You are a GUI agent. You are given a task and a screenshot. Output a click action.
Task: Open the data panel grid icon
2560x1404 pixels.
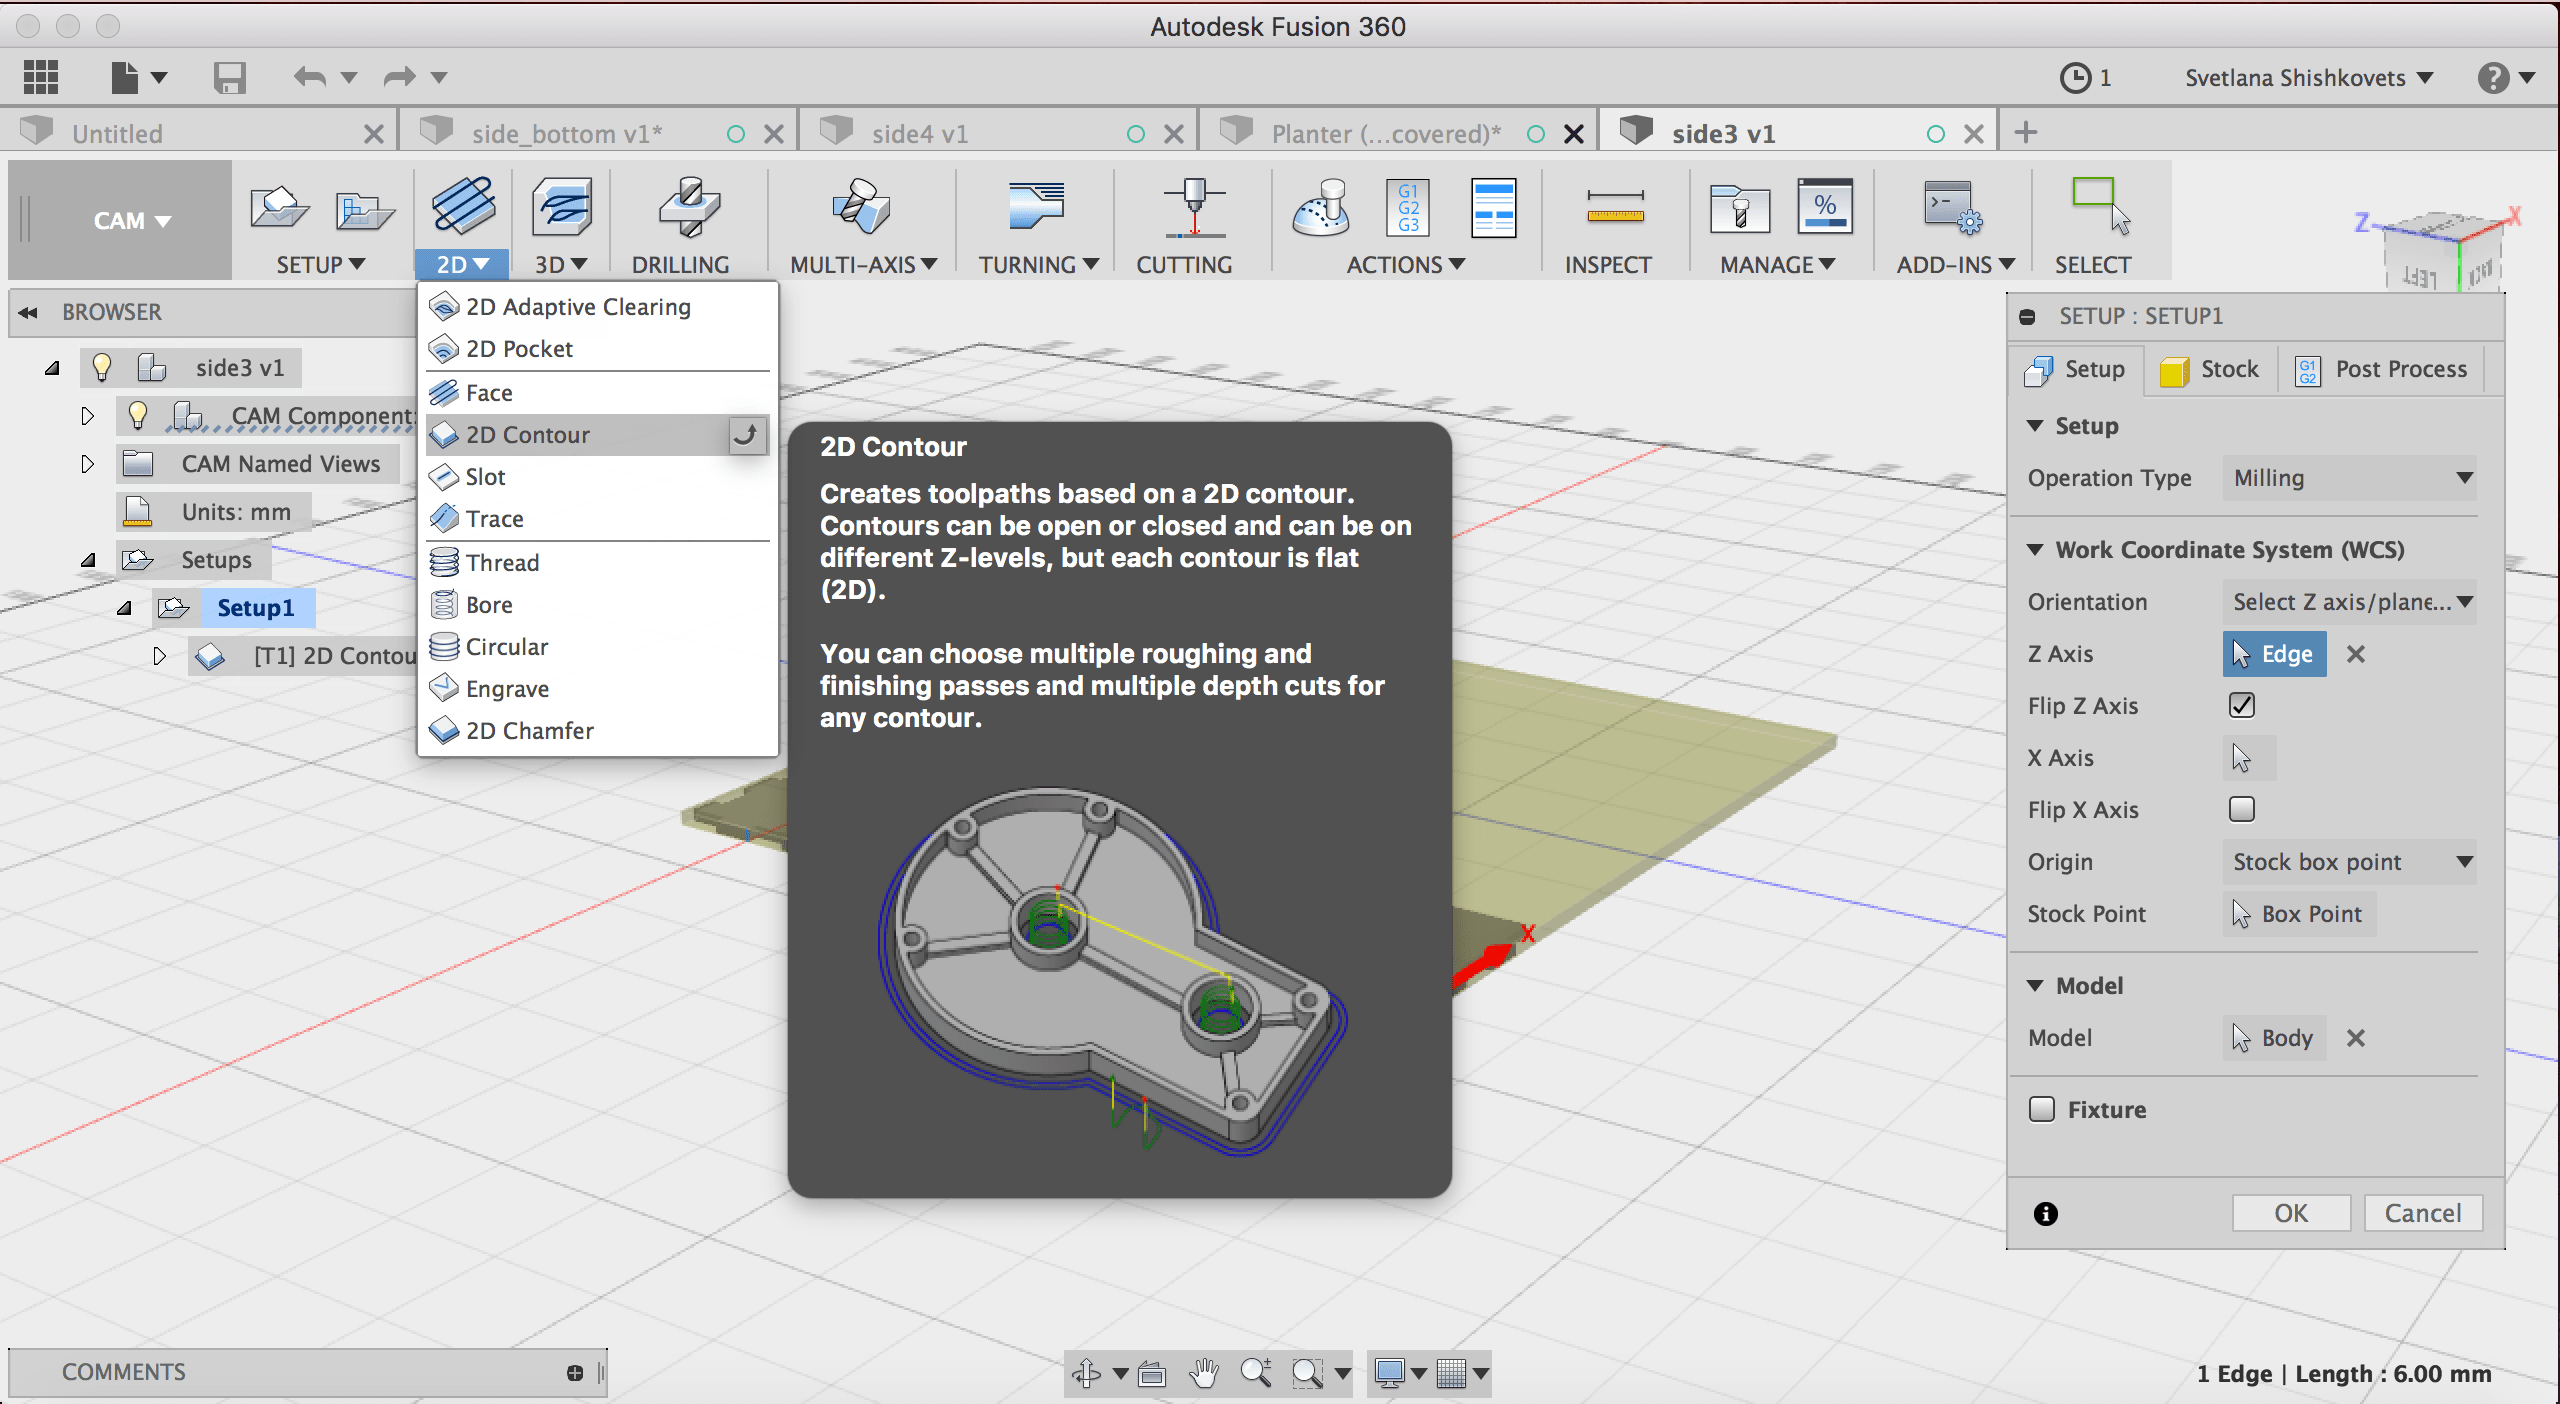[41, 77]
